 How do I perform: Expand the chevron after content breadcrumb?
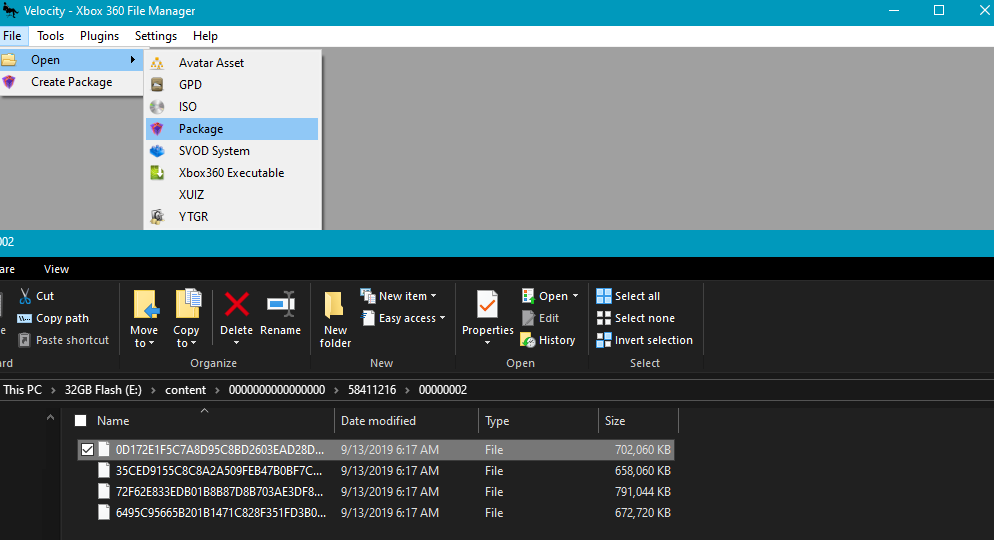217,390
